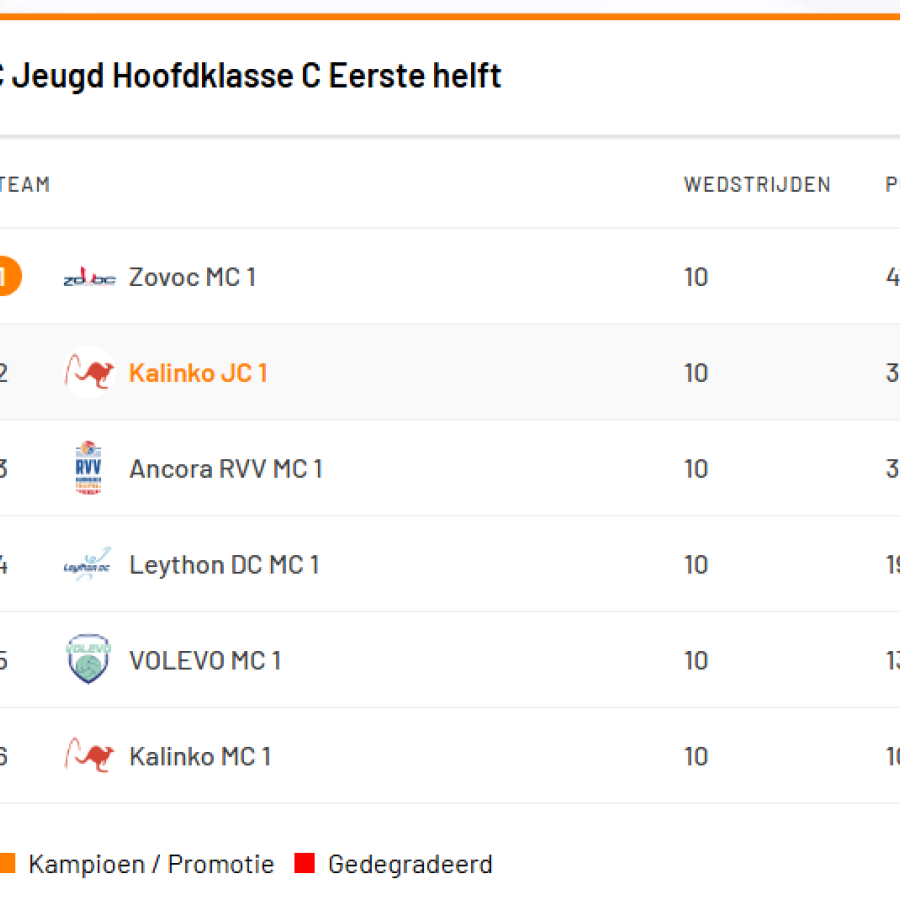Sort by the TEAM column header
The image size is (900, 900).
pos(25,184)
